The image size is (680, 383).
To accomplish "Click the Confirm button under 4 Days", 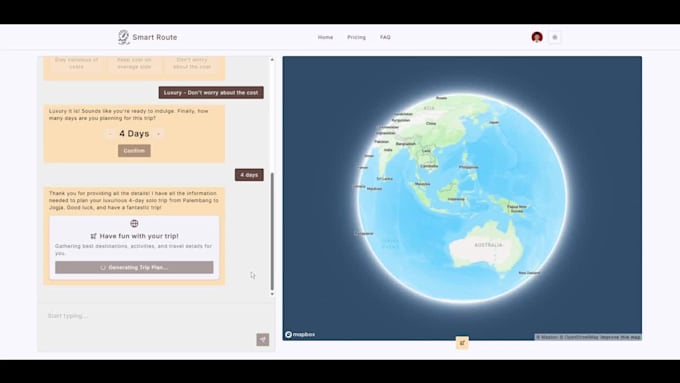I will pyautogui.click(x=134, y=151).
